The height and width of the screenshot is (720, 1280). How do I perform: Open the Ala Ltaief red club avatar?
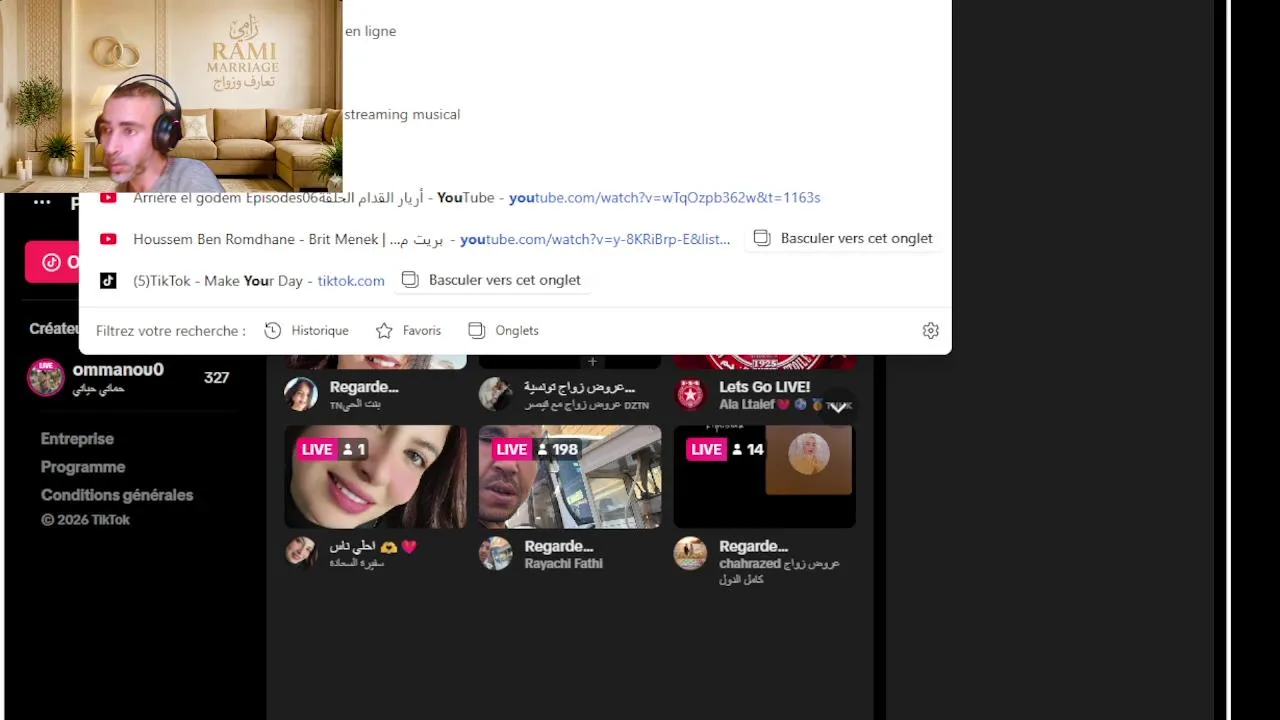tap(690, 394)
